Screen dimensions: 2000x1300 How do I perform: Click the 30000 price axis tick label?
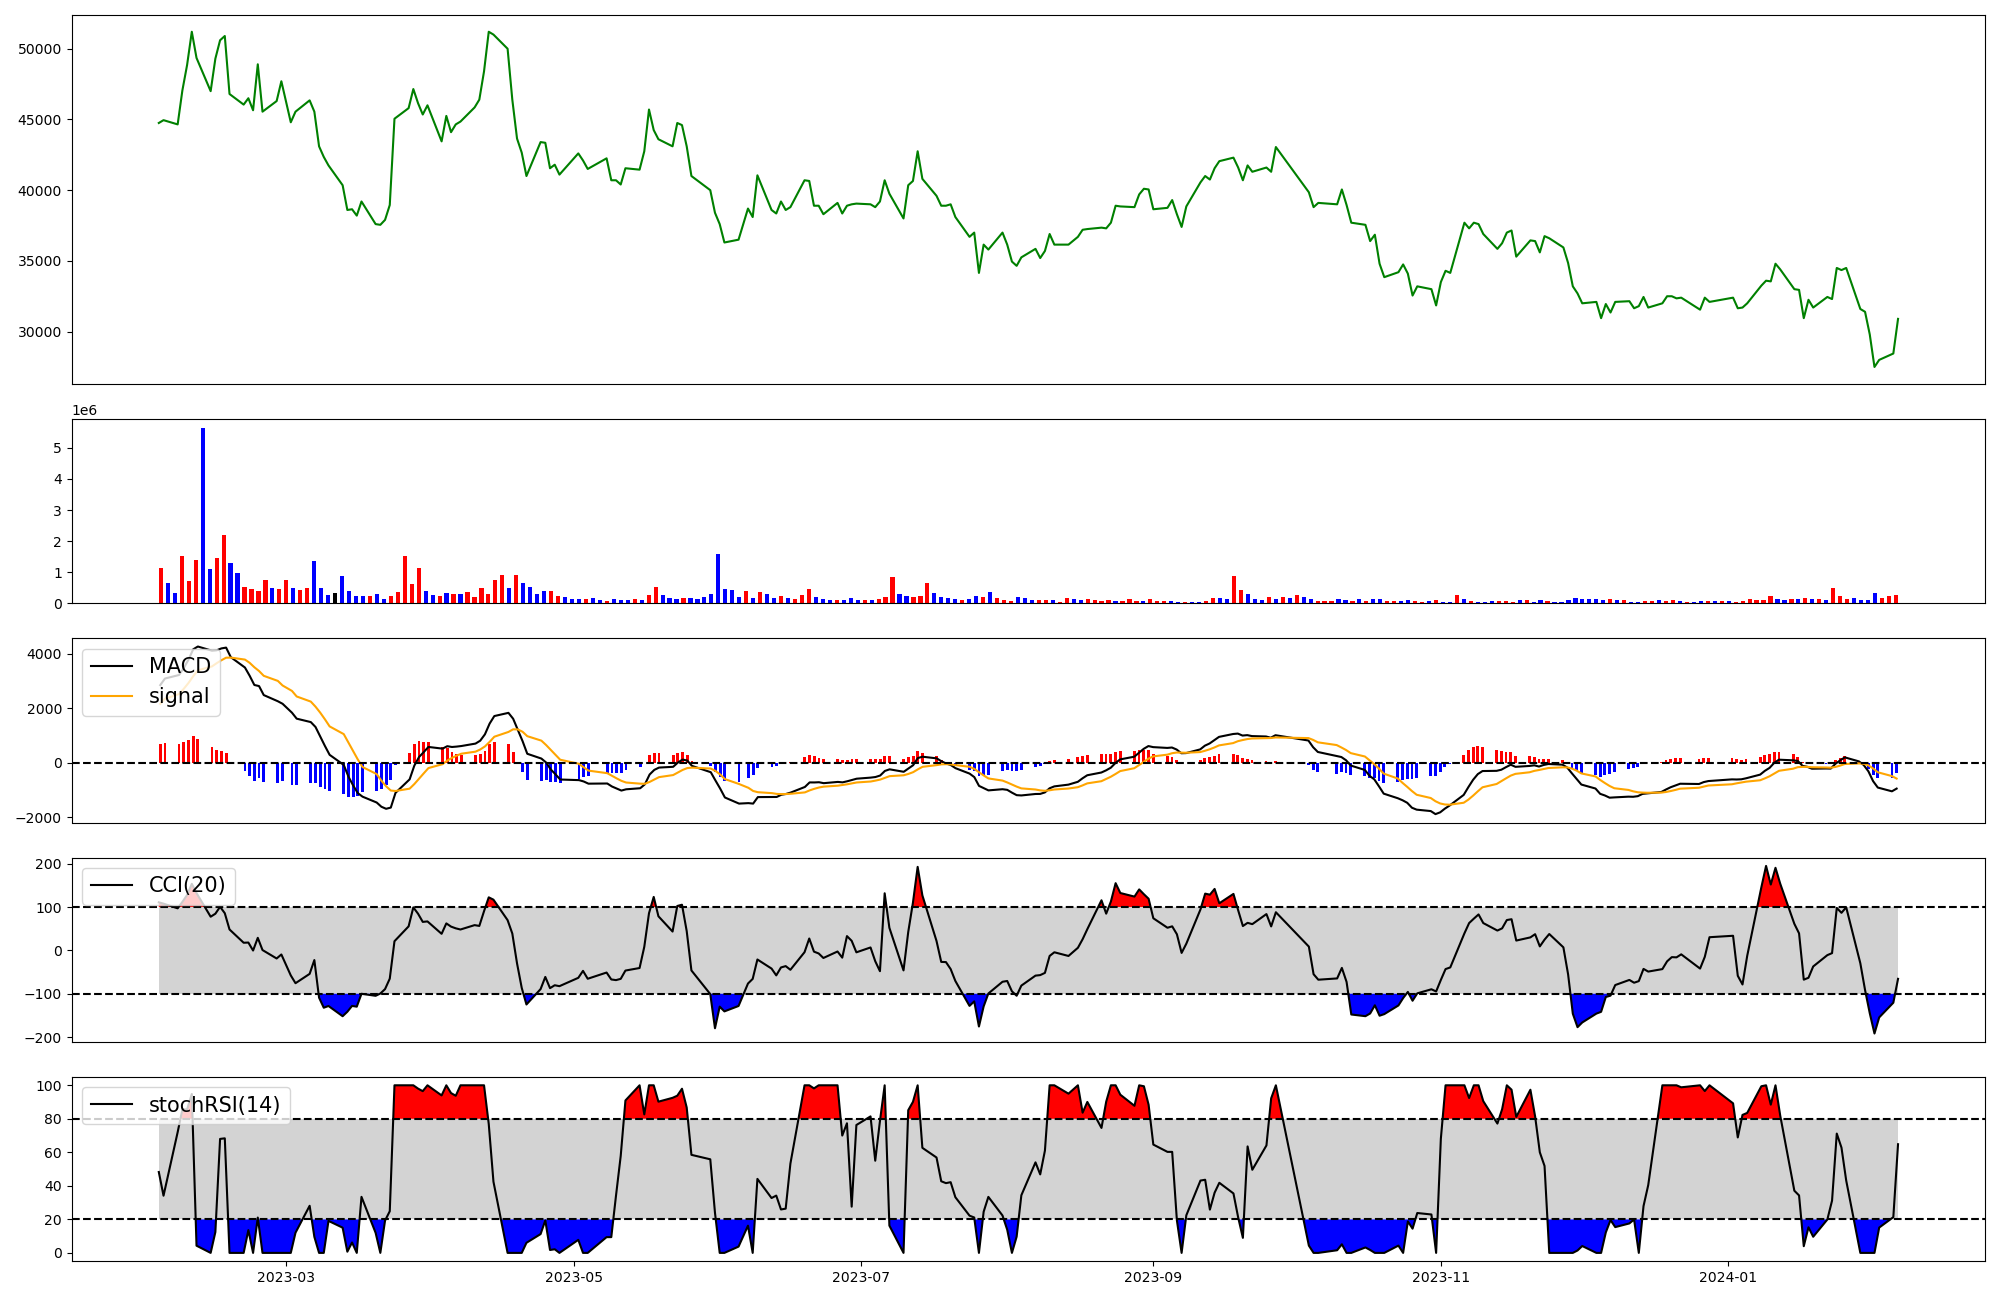coord(40,332)
